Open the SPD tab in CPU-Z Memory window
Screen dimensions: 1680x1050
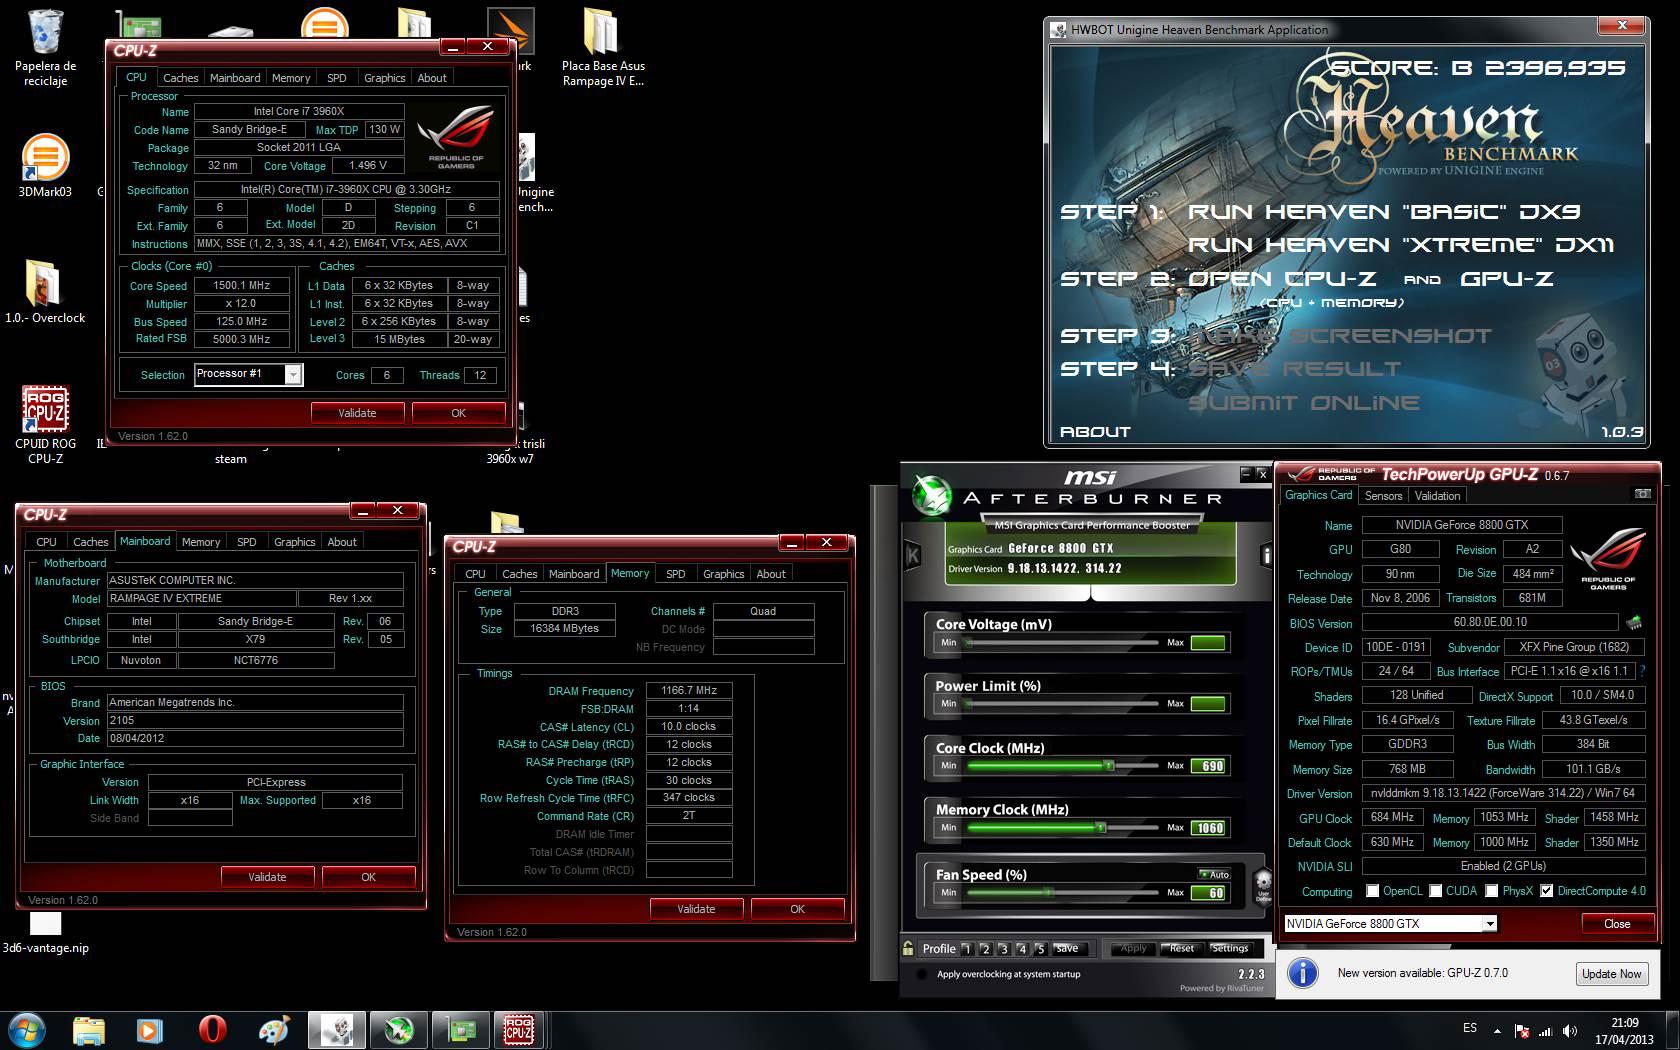pos(676,573)
